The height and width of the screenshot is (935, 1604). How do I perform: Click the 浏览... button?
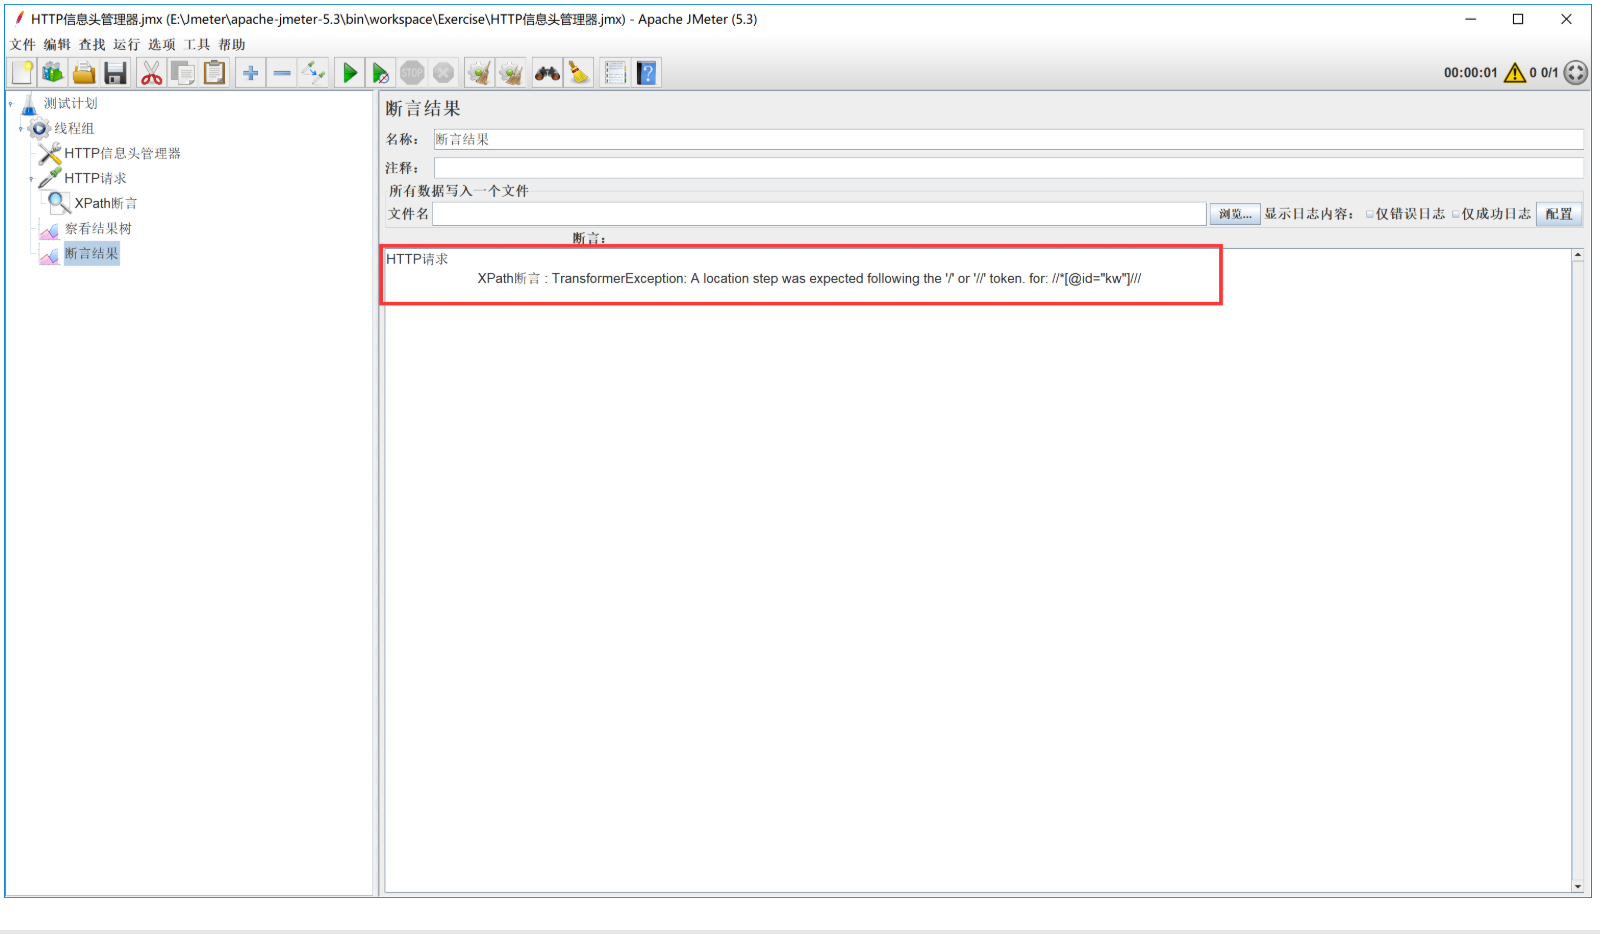pos(1235,213)
